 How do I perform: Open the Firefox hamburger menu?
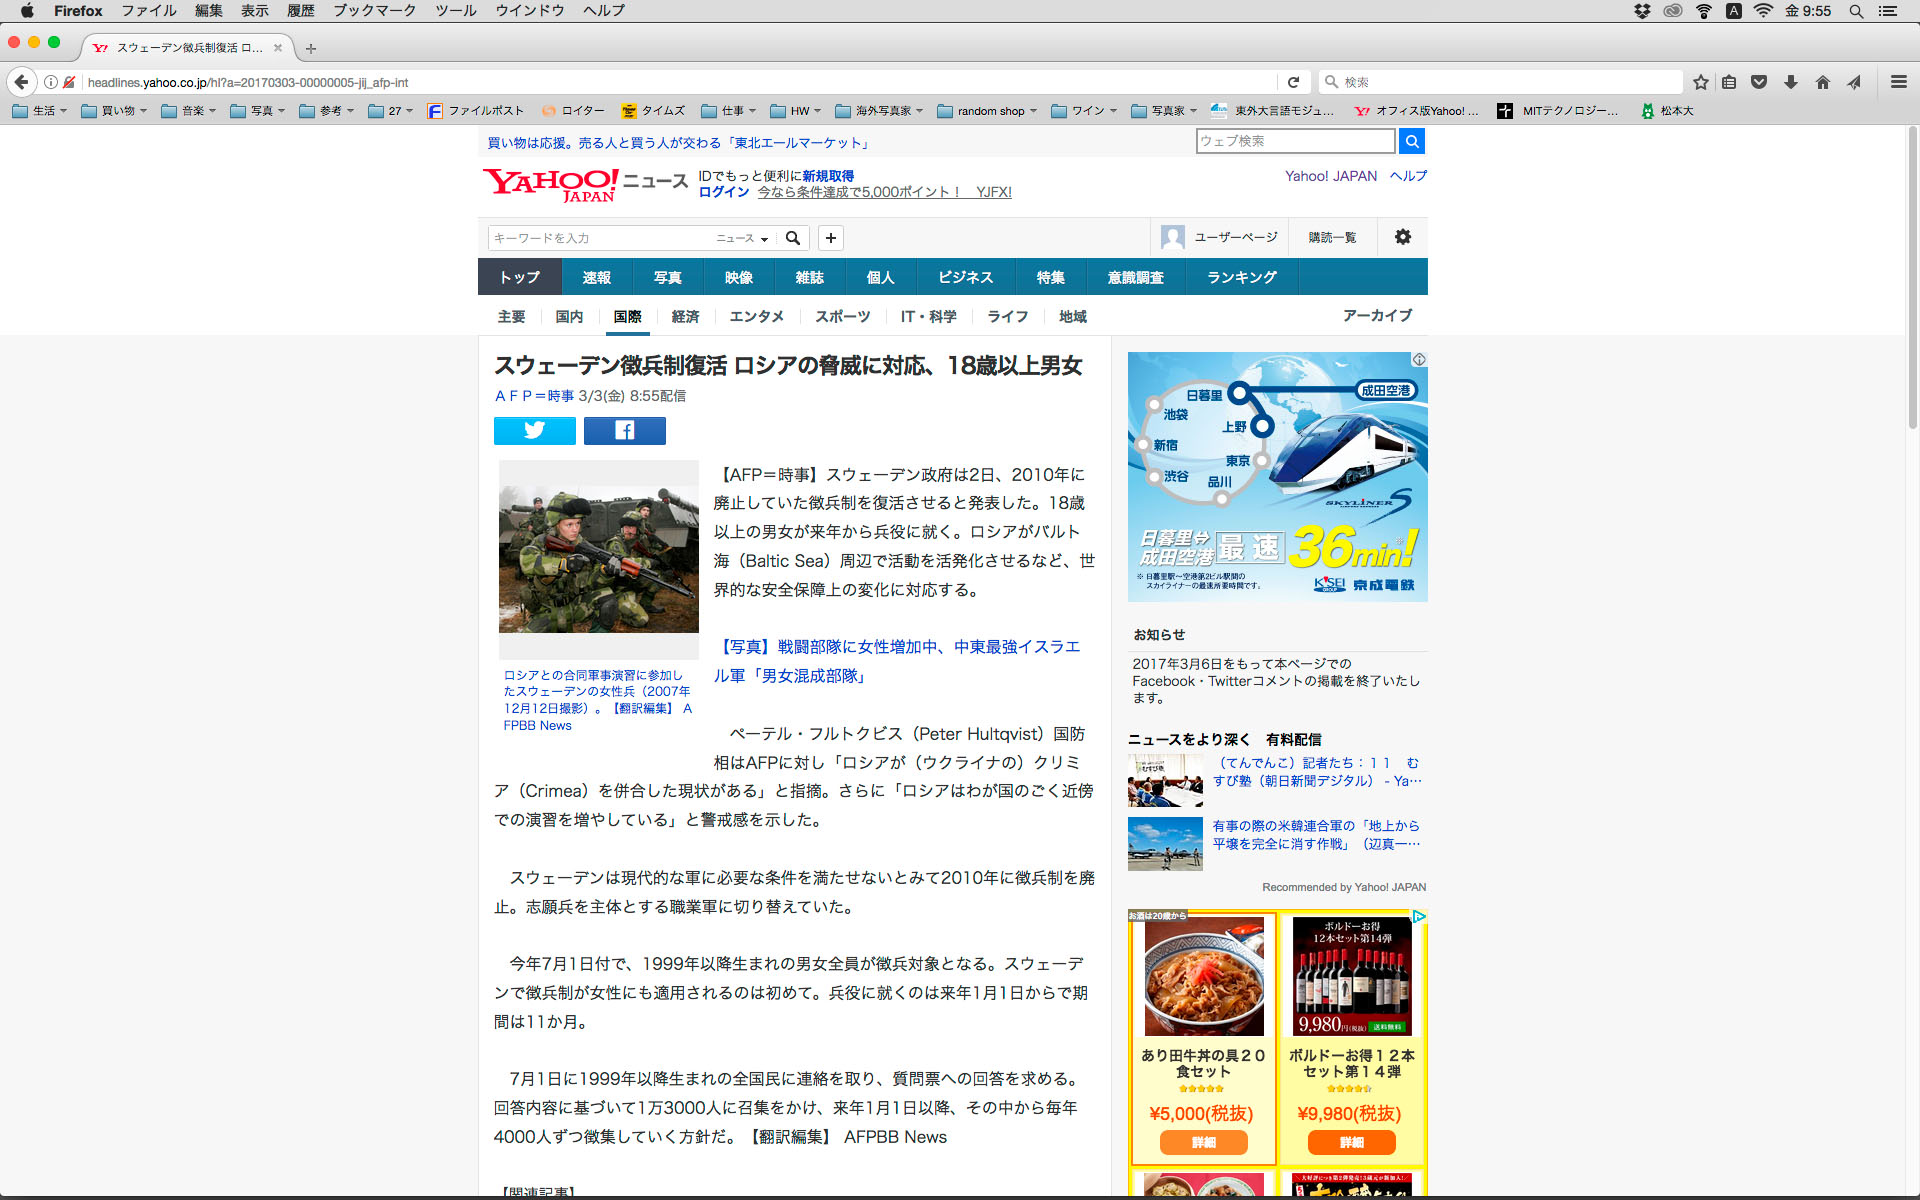click(1898, 82)
